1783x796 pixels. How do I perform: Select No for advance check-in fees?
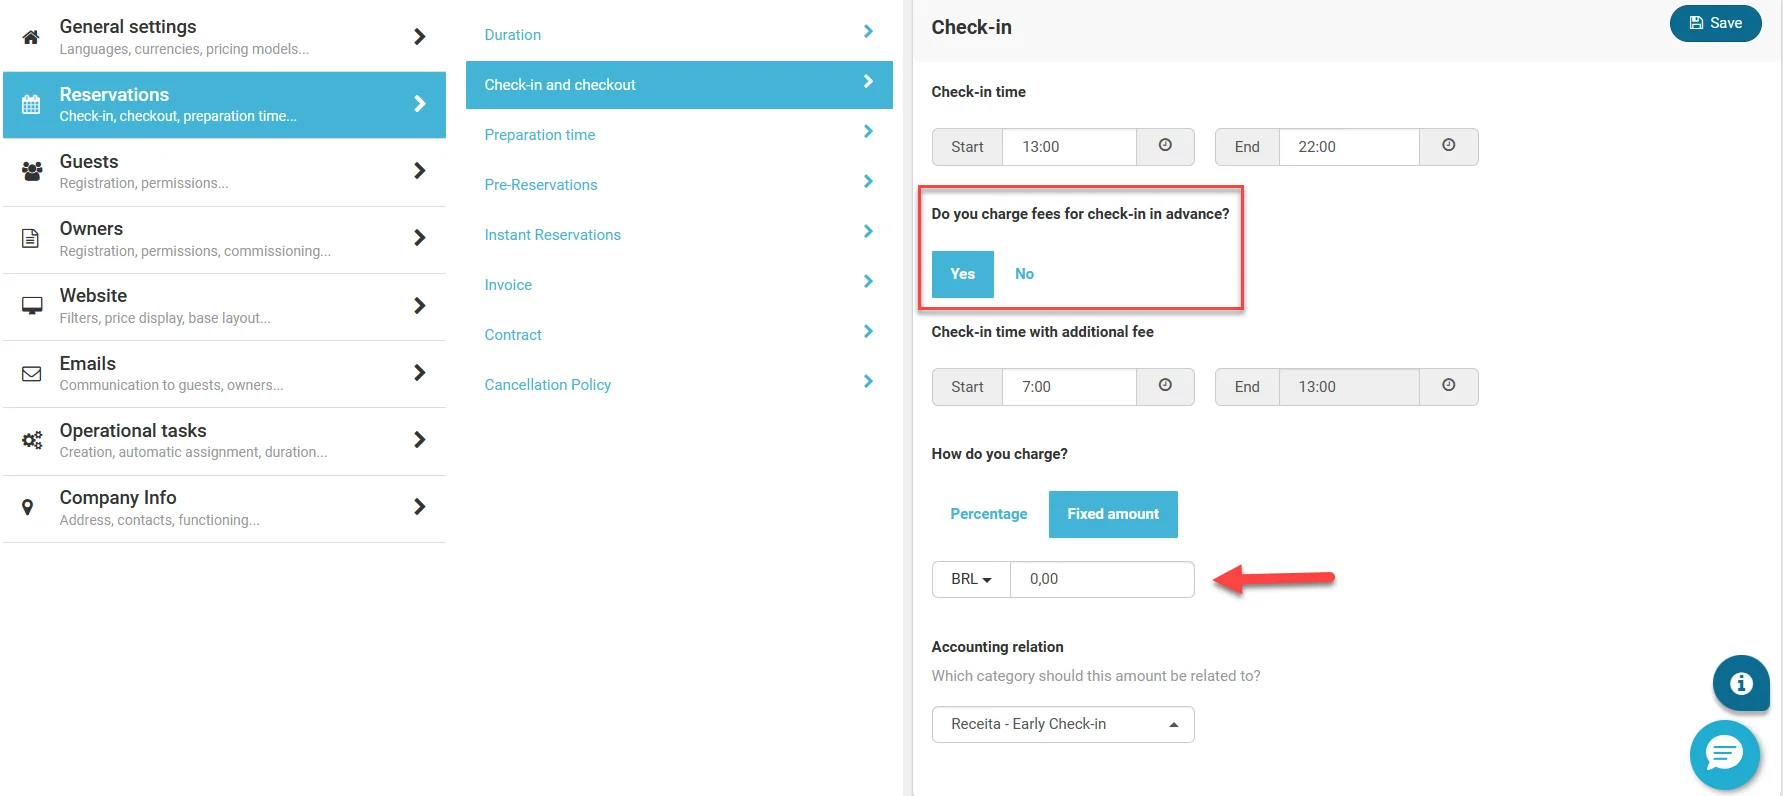[x=1024, y=274]
